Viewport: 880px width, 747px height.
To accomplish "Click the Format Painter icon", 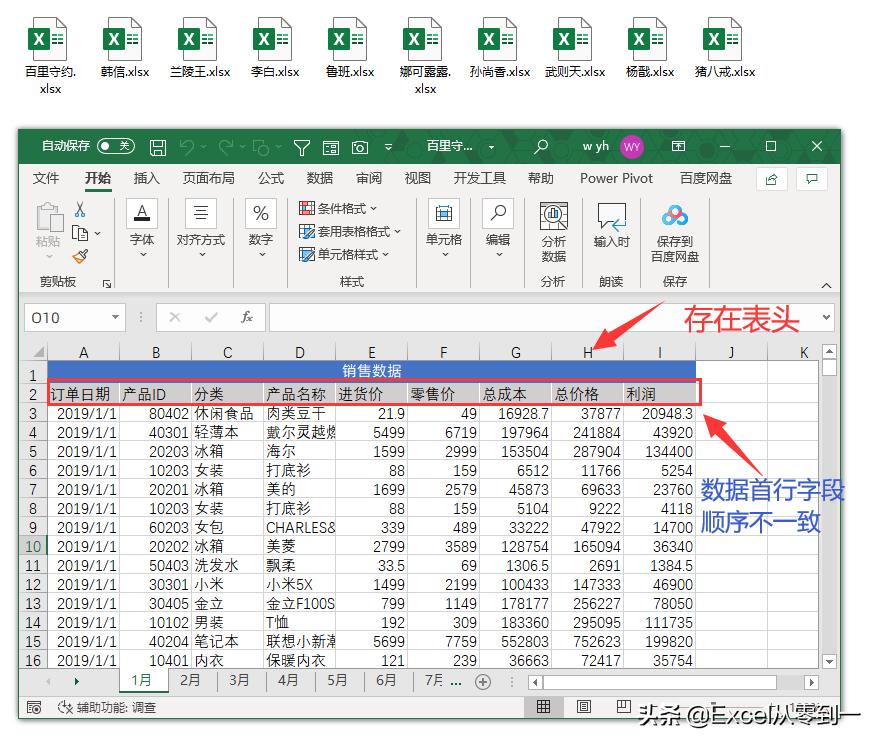I will 81,255.
